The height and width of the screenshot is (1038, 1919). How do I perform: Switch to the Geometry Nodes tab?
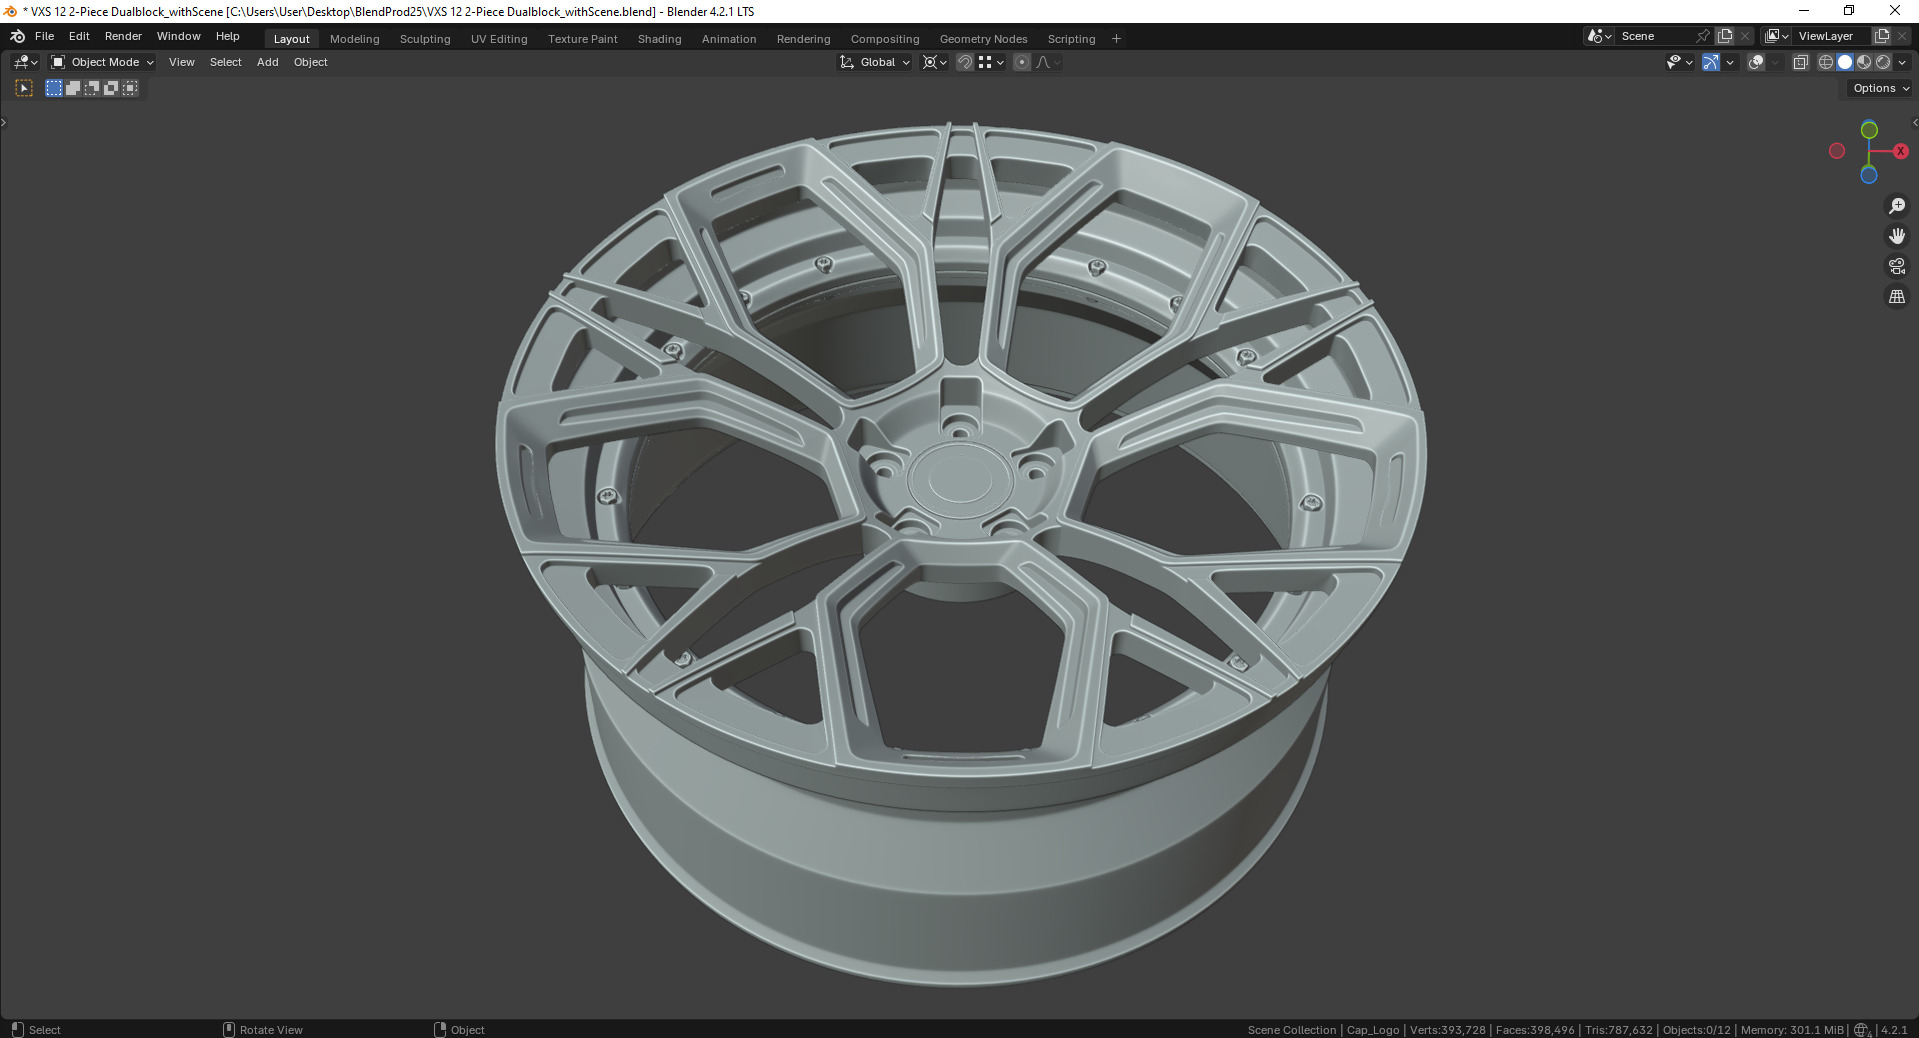click(x=983, y=39)
